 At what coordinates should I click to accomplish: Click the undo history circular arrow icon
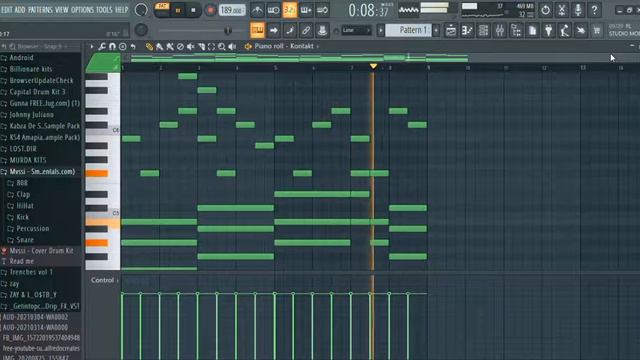click(545, 10)
